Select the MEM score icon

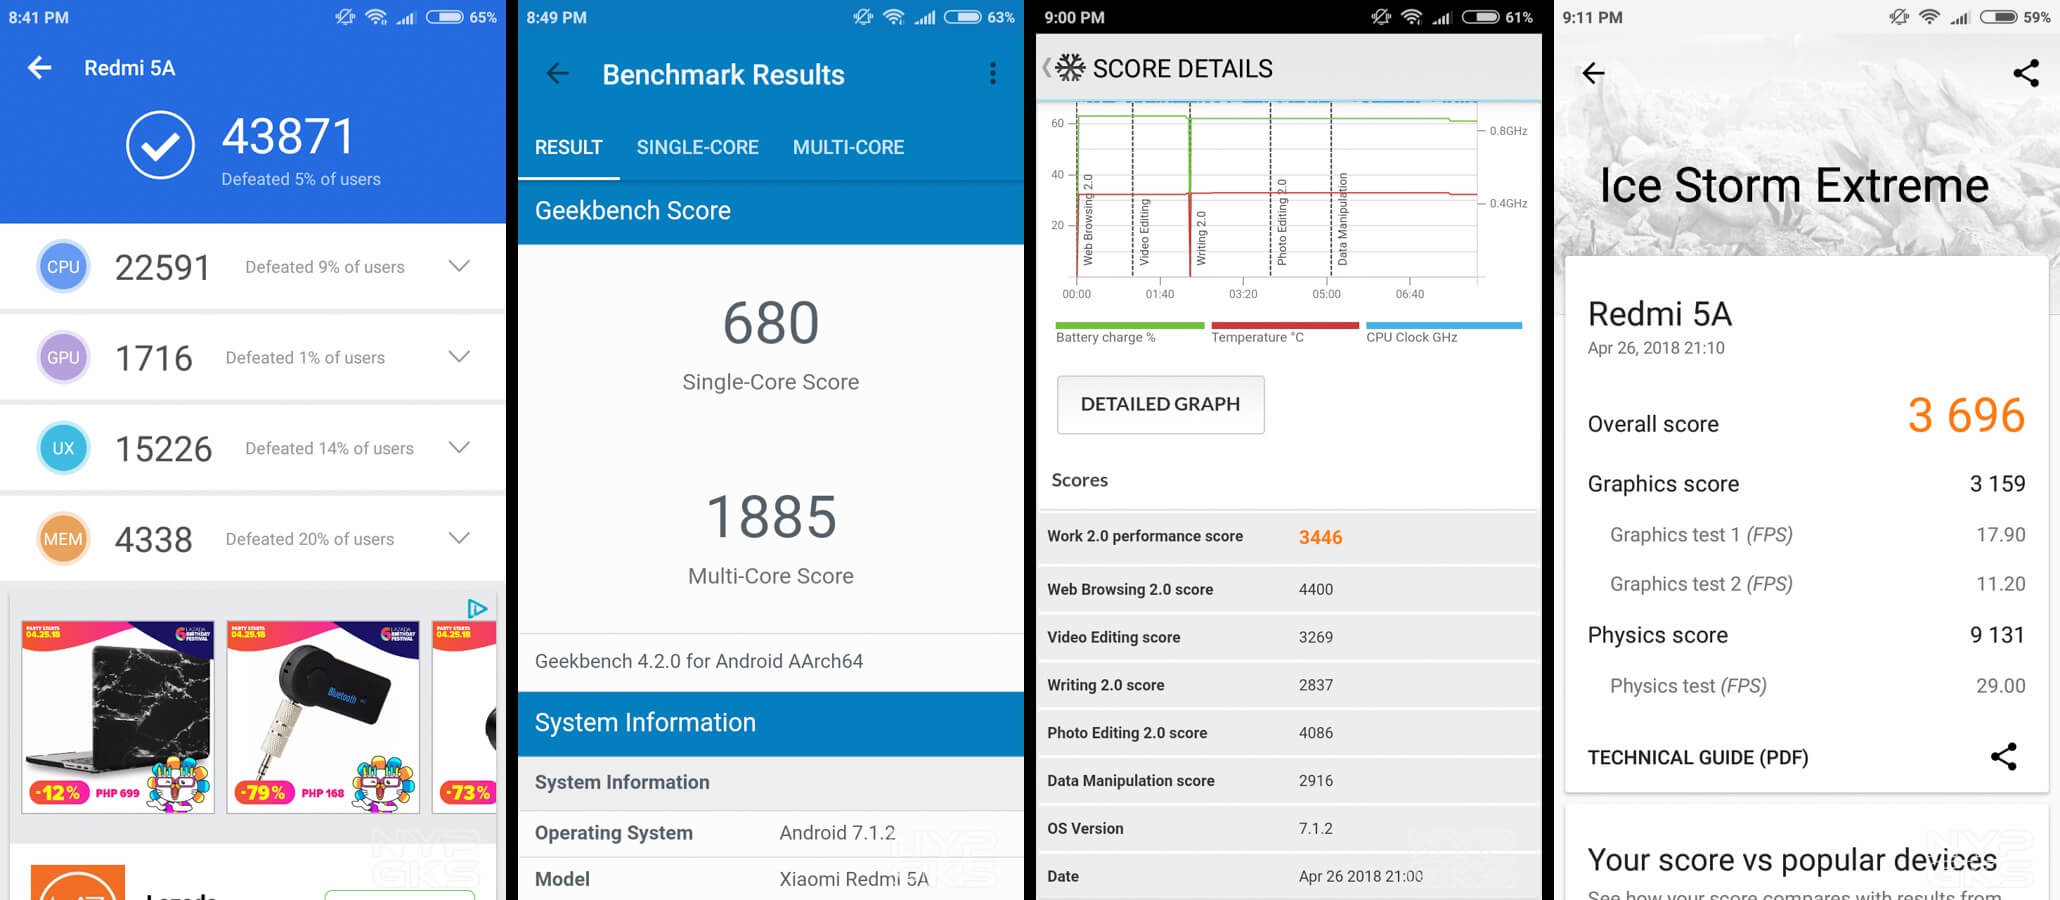click(63, 538)
